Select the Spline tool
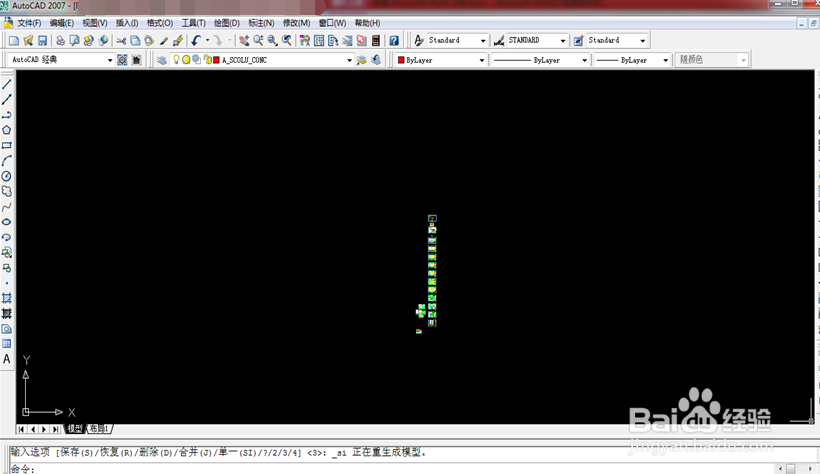820x474 pixels. pyautogui.click(x=7, y=207)
